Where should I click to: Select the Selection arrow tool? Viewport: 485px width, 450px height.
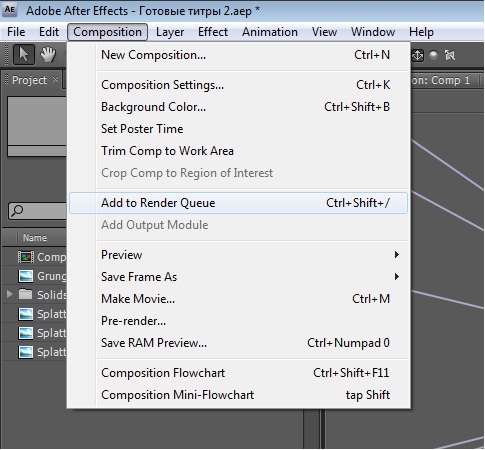click(24, 54)
